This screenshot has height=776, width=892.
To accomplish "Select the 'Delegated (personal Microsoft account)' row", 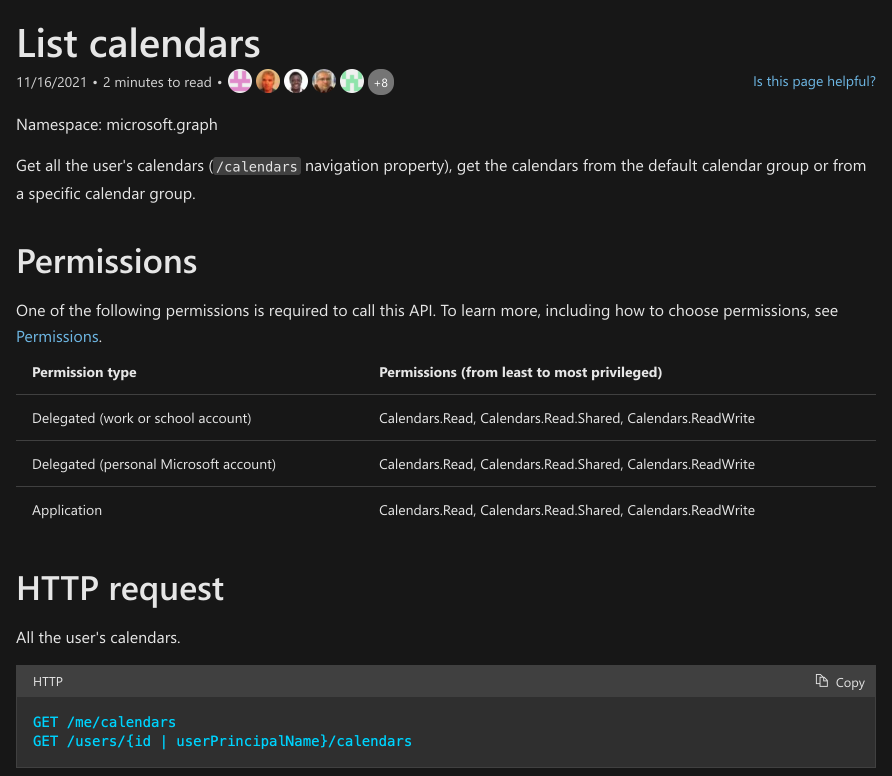I will coord(154,464).
